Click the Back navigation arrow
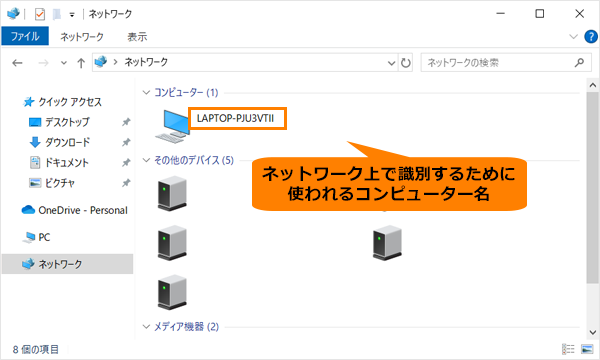 [x=17, y=63]
